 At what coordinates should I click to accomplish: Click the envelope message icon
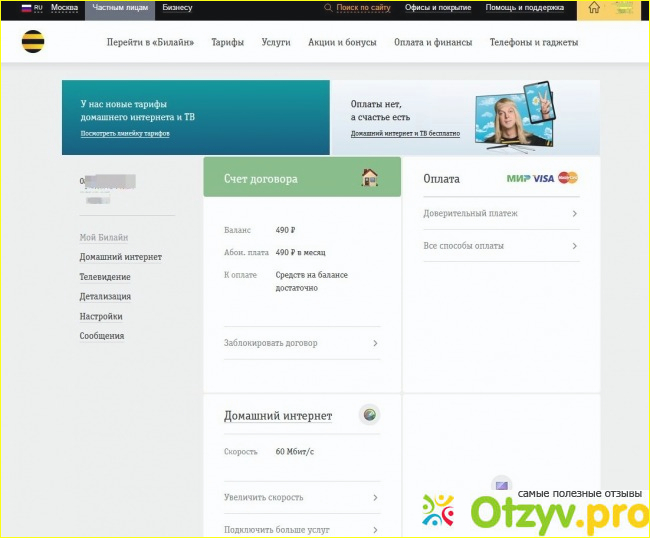click(x=501, y=484)
